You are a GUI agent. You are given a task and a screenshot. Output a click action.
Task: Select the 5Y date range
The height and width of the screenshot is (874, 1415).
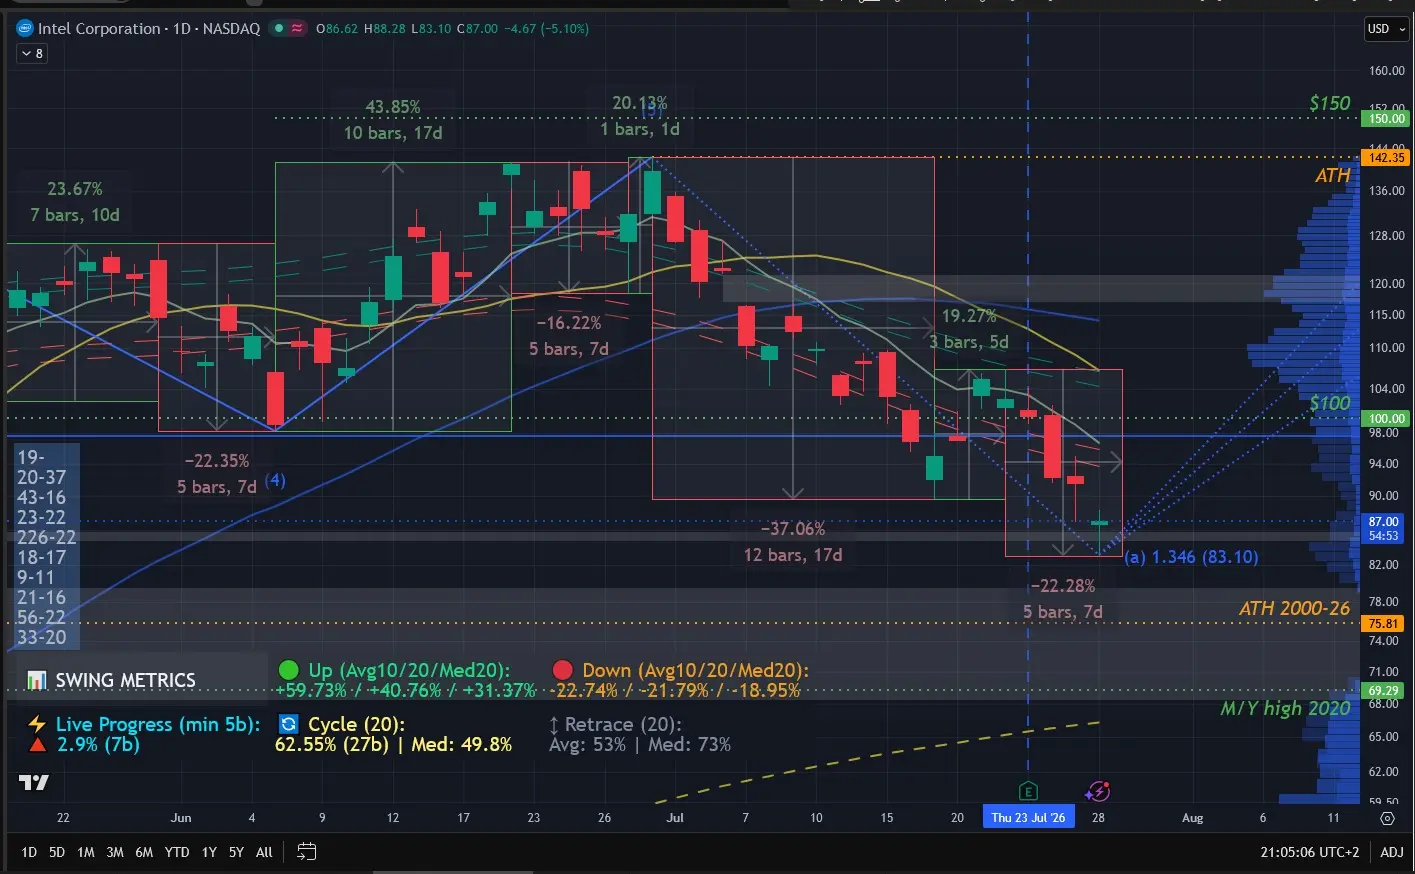pos(236,852)
